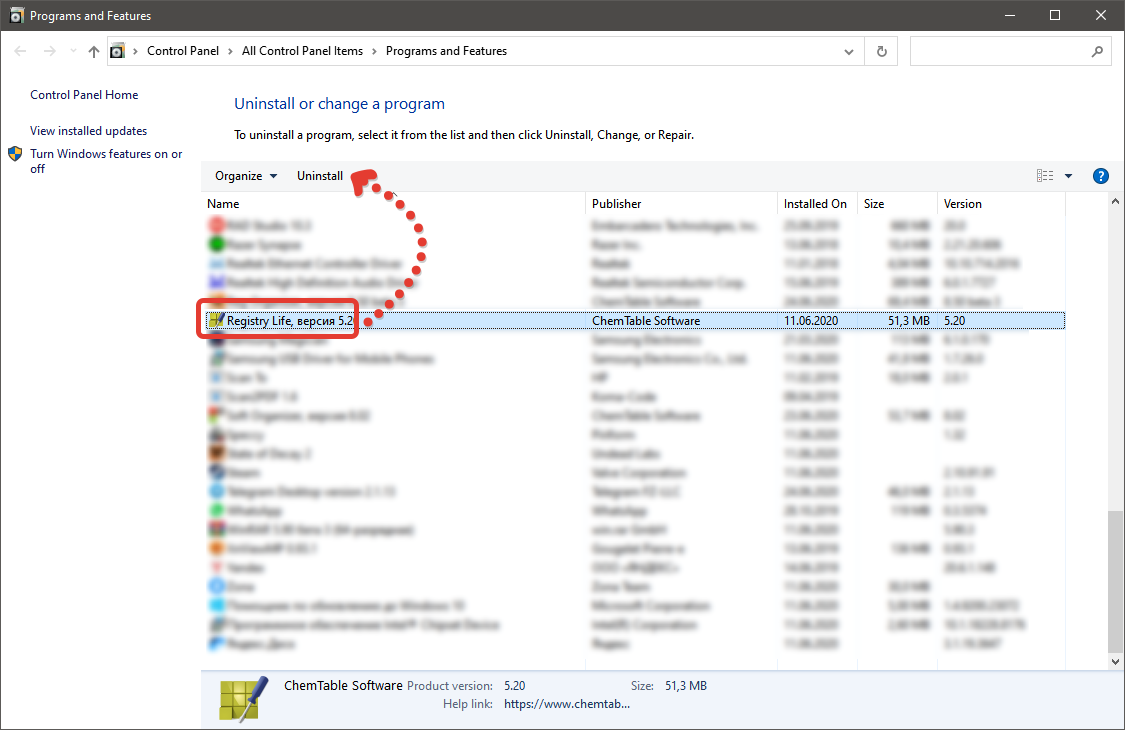Uninstall the selected Registry Life program
The width and height of the screenshot is (1125, 730).
(320, 175)
